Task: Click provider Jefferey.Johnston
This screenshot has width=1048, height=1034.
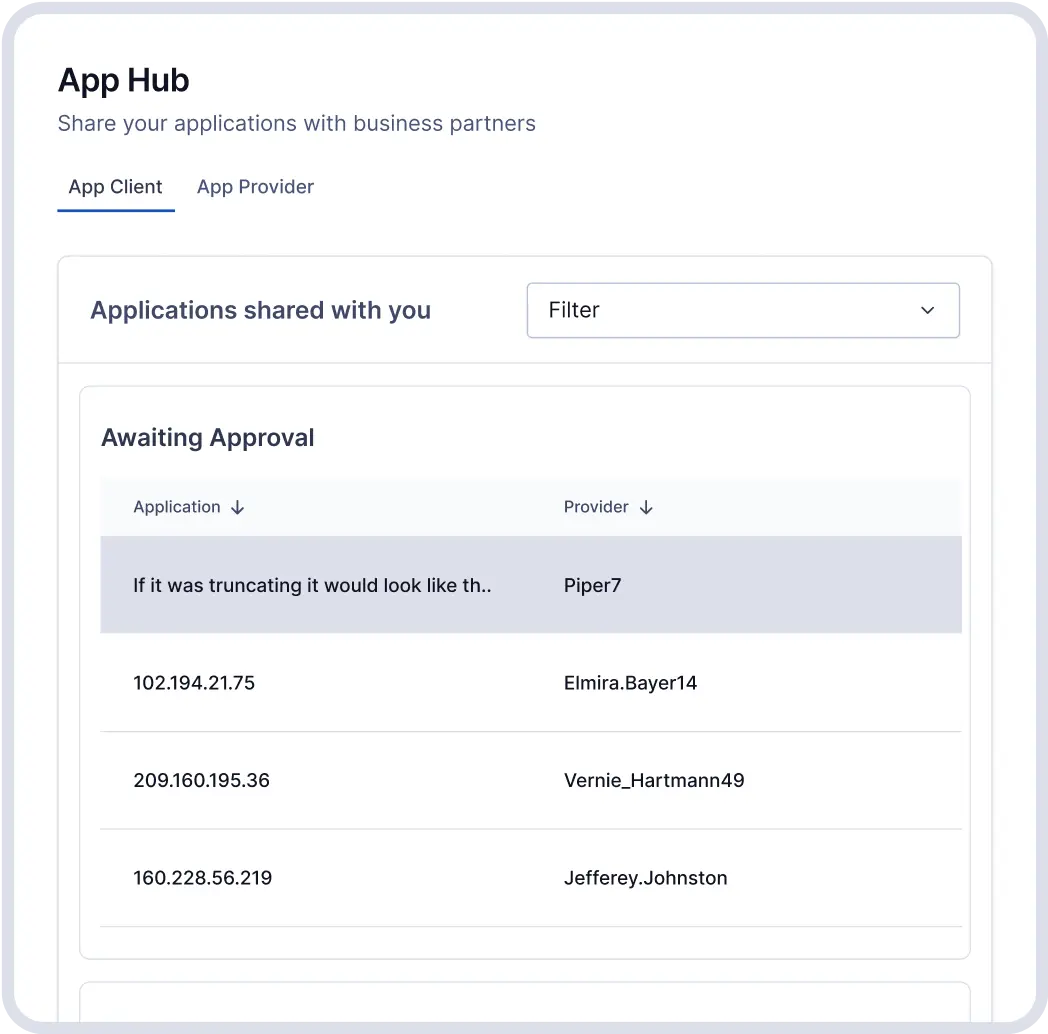Action: [645, 878]
